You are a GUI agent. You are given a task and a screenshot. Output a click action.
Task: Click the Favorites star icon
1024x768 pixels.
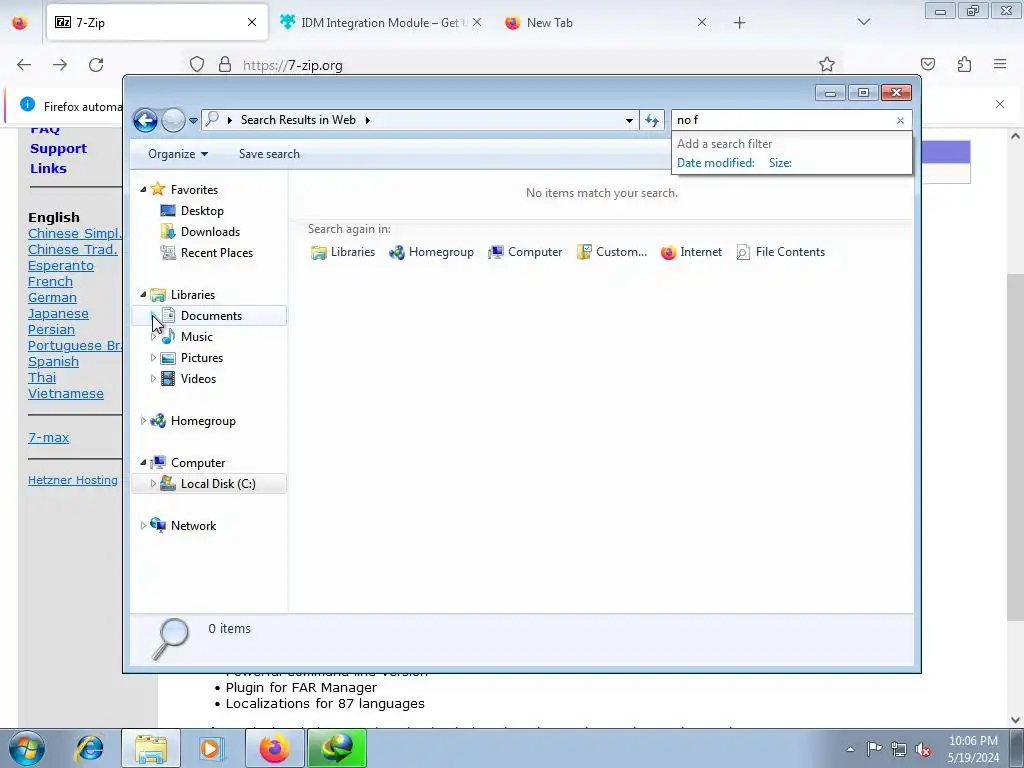tap(157, 189)
